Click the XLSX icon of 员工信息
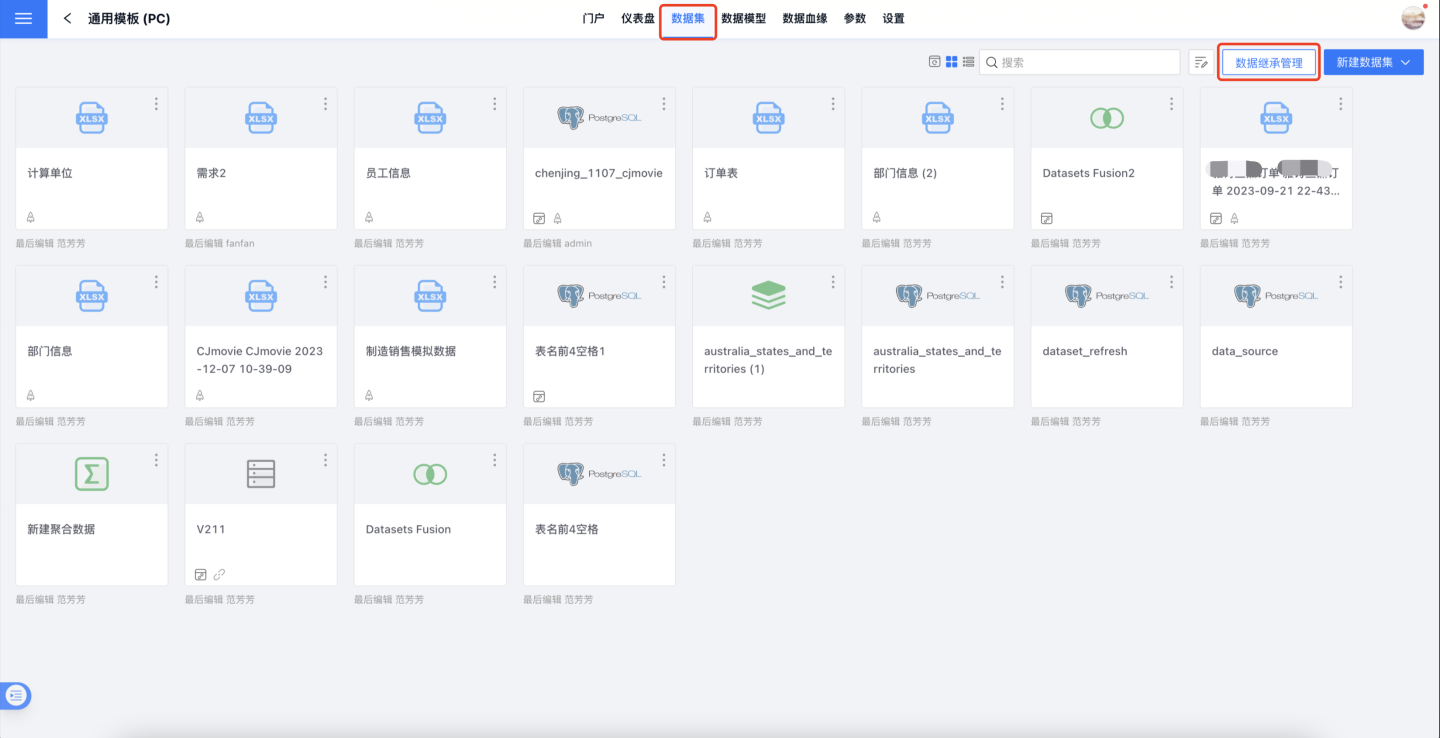This screenshot has width=1440, height=738. pos(430,118)
